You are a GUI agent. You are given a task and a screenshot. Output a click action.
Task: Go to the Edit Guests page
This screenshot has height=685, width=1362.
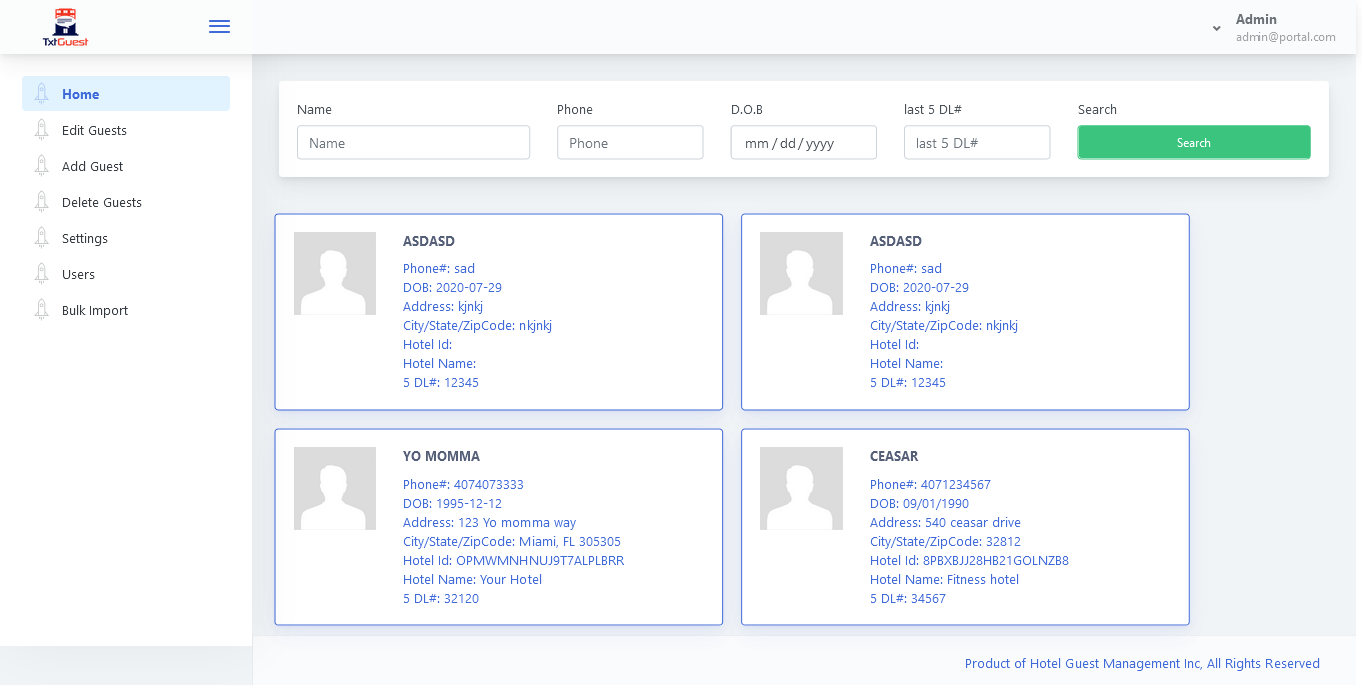[x=94, y=130]
